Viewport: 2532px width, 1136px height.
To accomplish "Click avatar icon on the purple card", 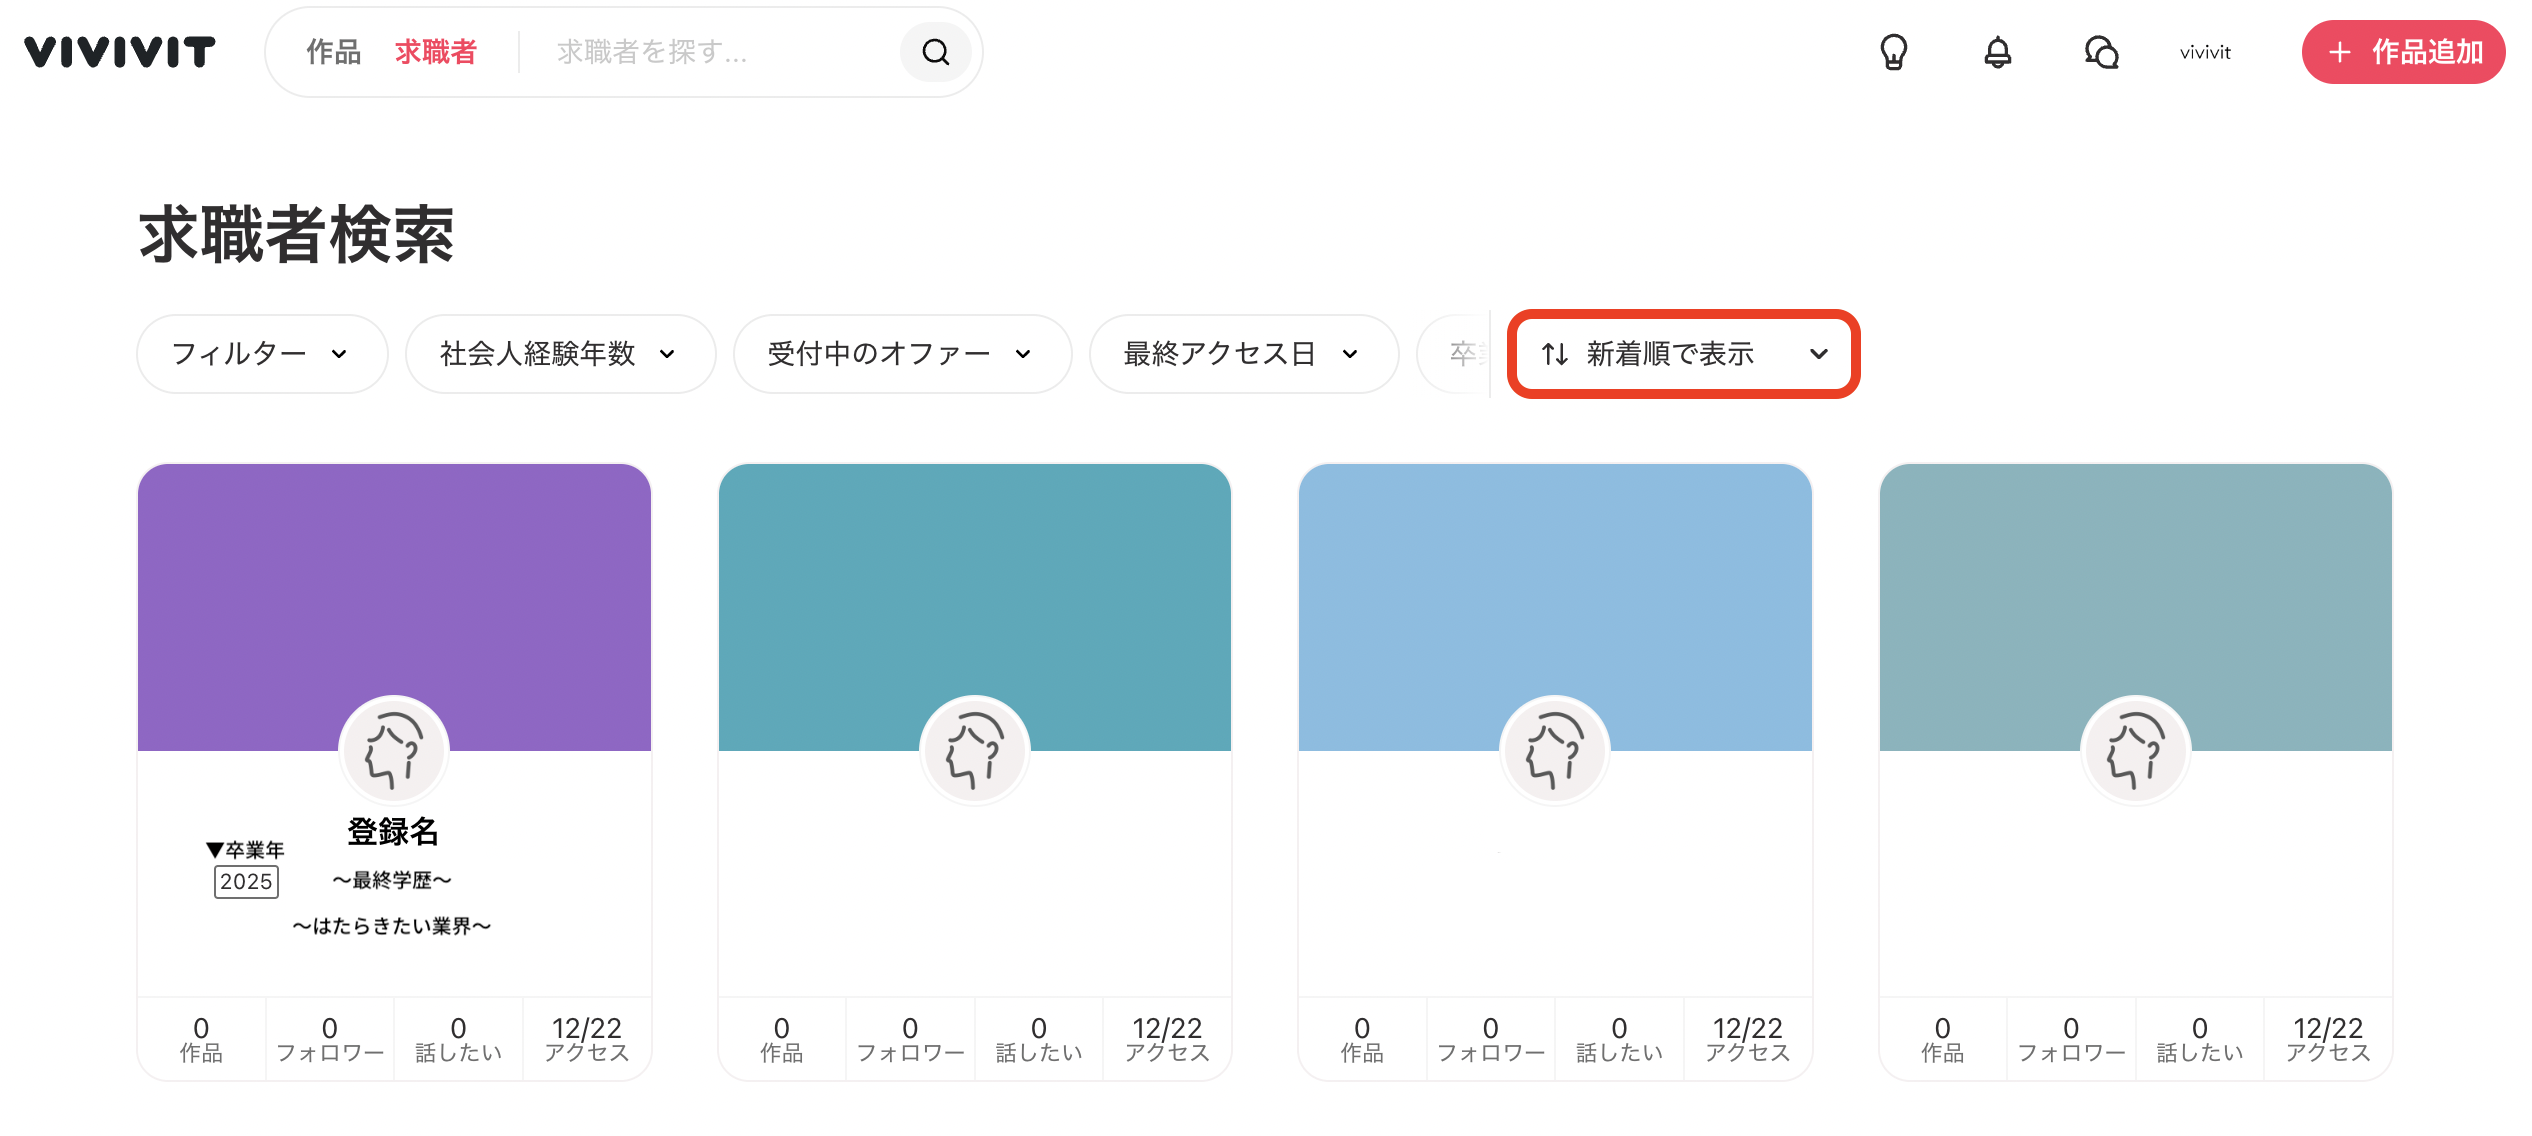I will coord(394,750).
